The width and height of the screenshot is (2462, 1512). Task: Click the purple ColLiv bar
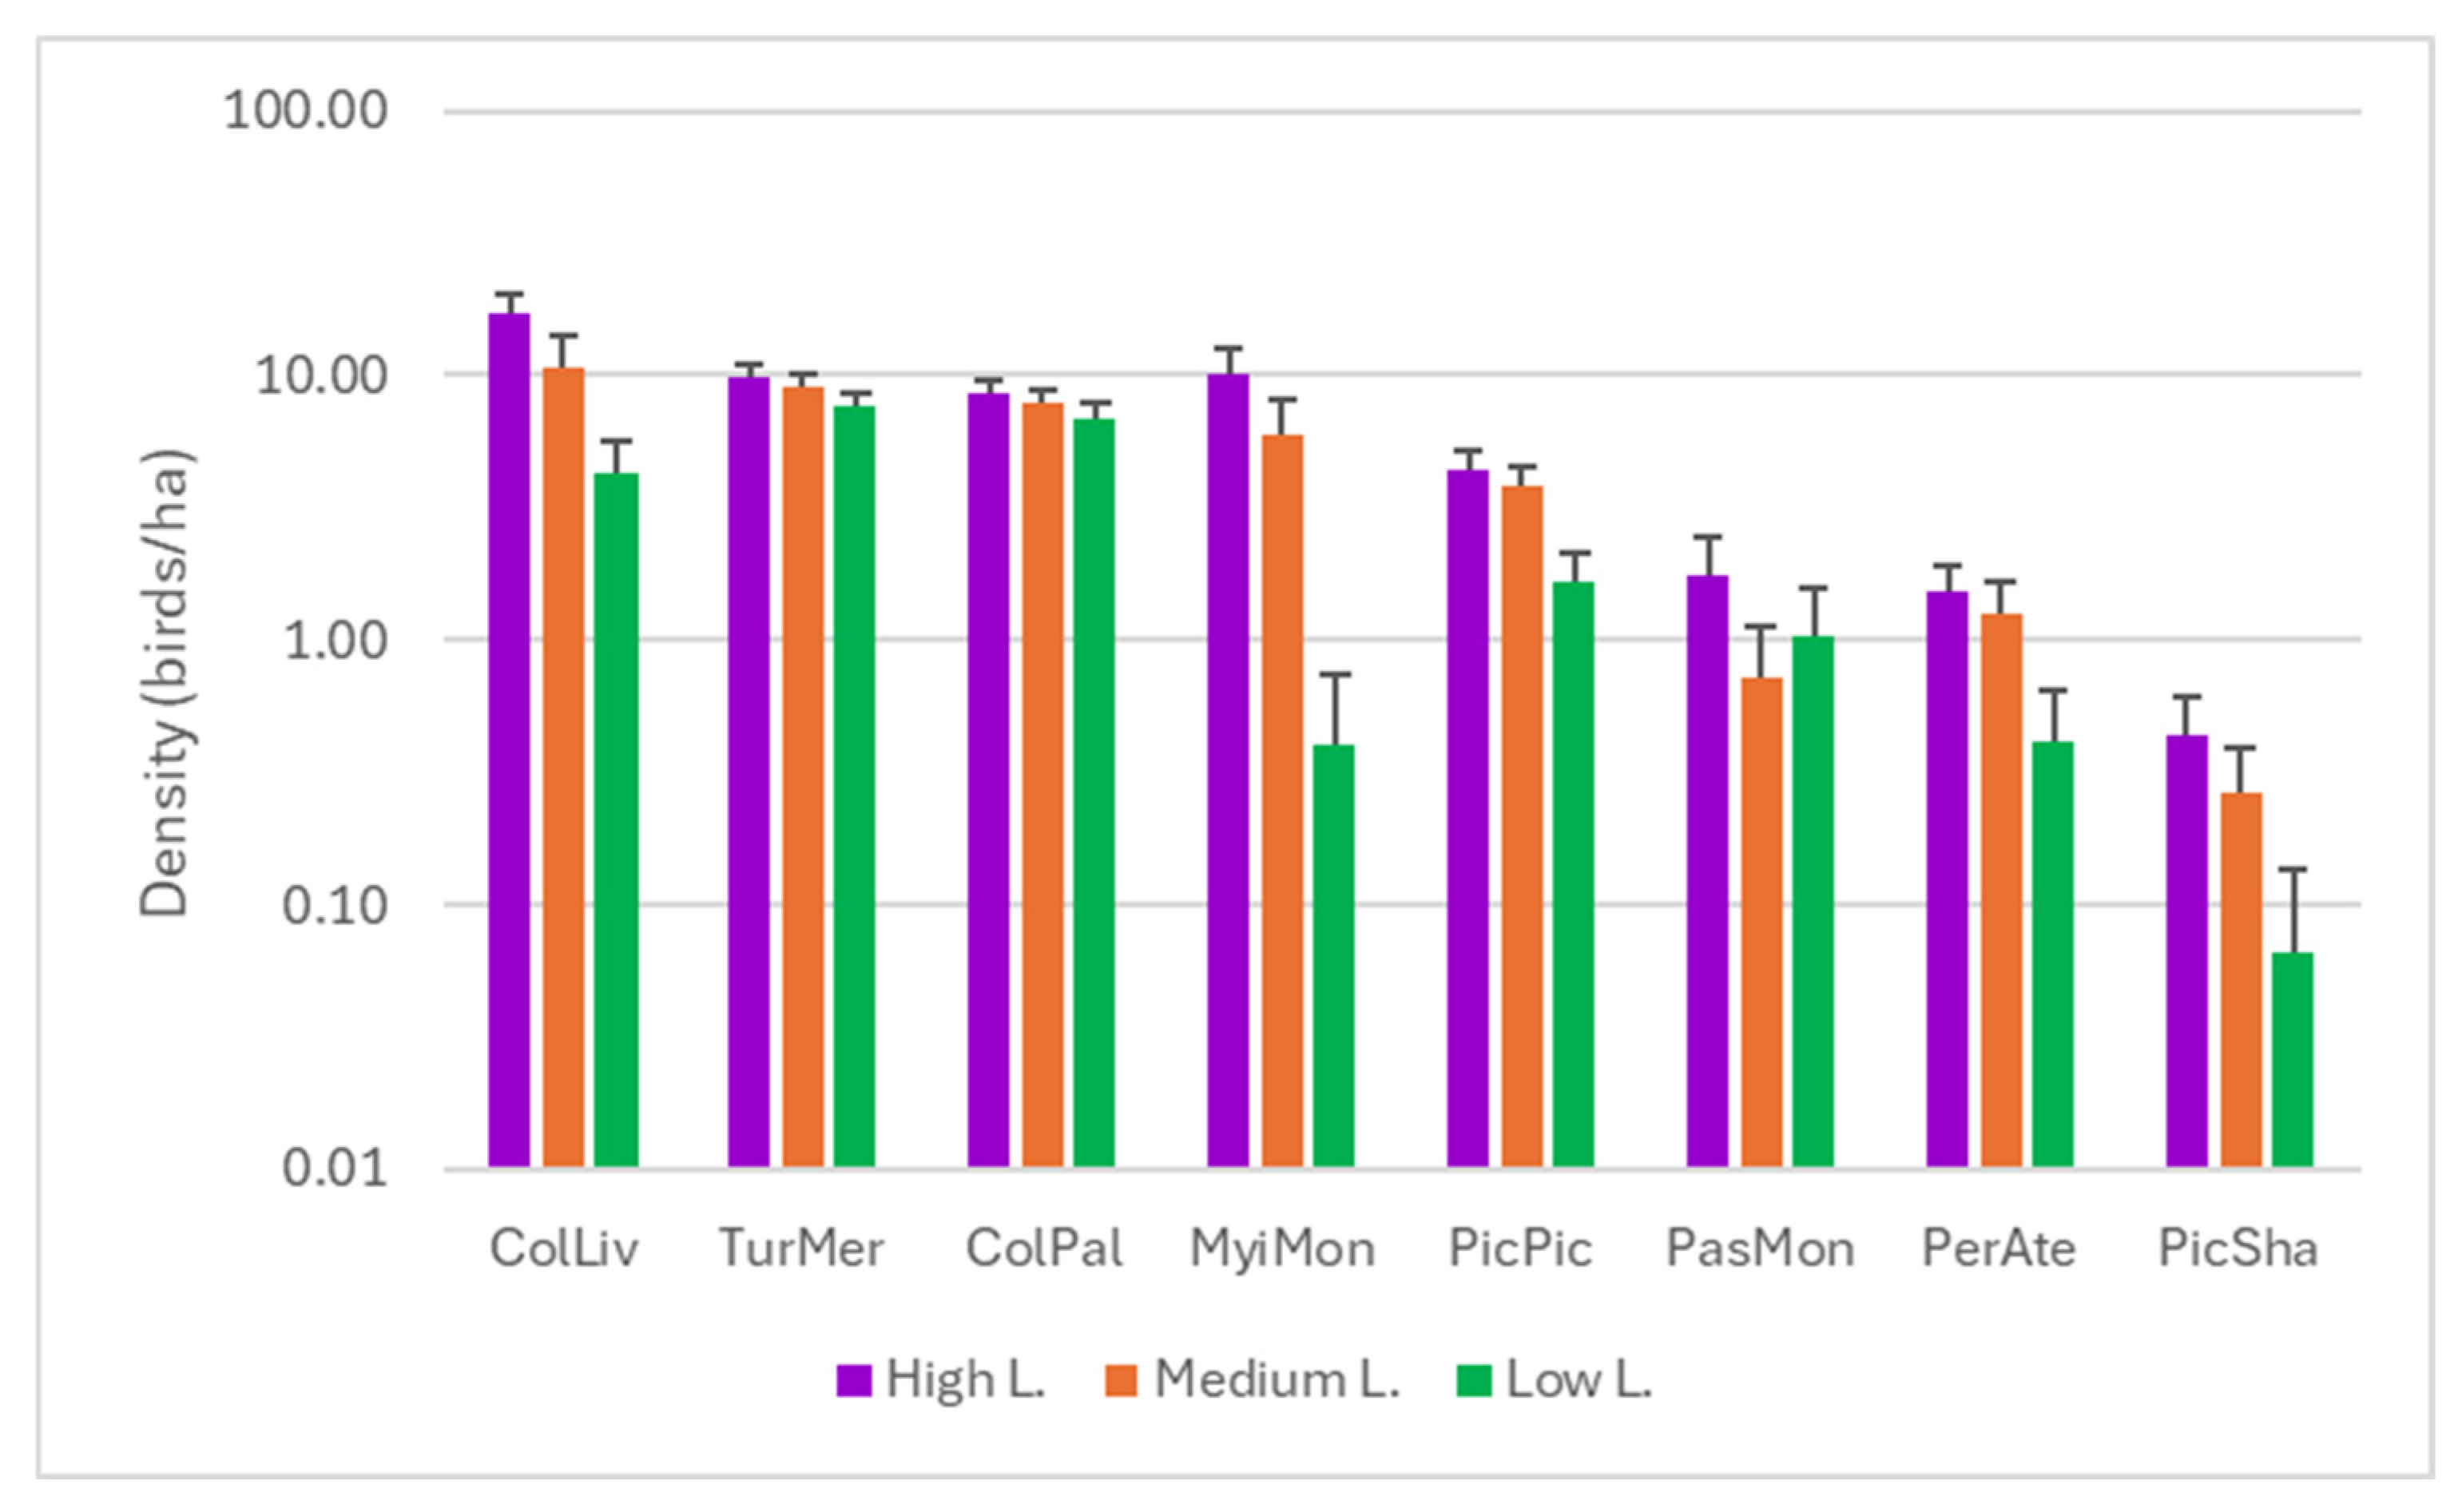tap(509, 740)
